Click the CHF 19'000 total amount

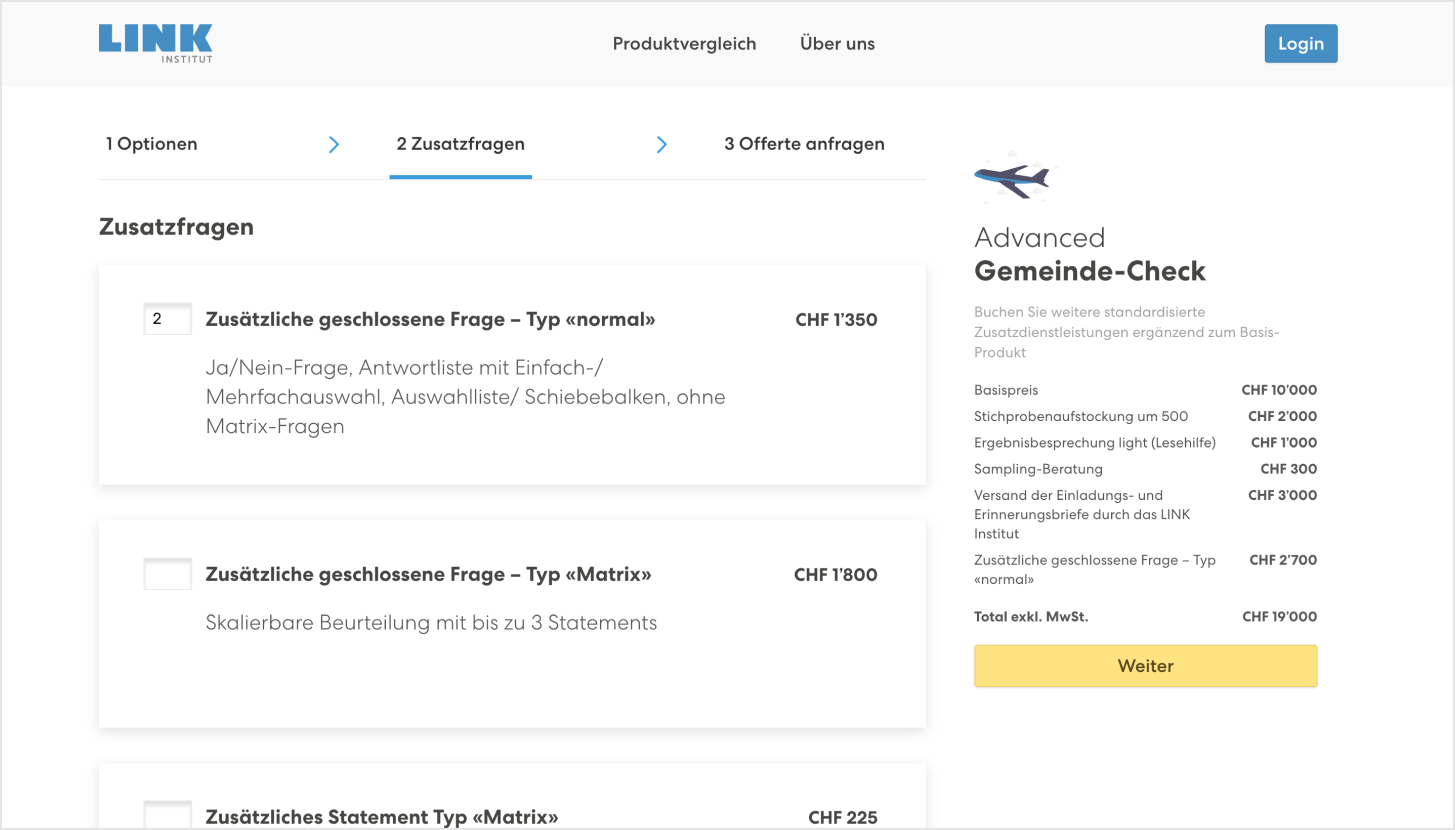pyautogui.click(x=1279, y=617)
